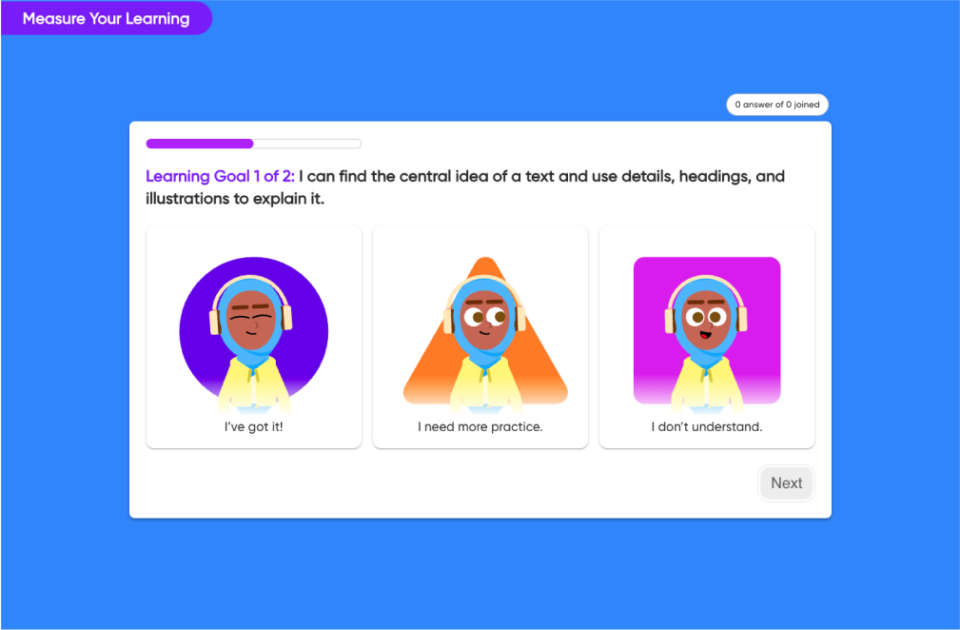Click the open-mouthed character's face
The image size is (960, 630).
tap(706, 321)
